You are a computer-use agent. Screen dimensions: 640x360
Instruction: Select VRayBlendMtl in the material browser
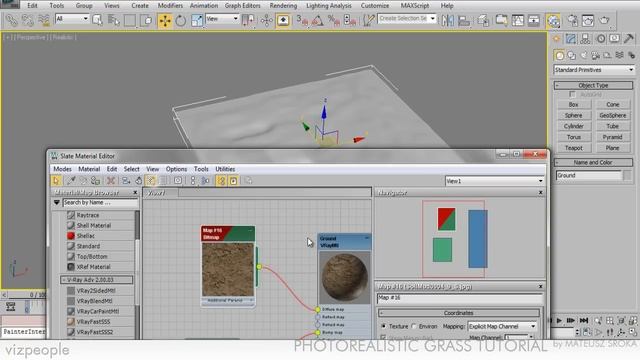pos(95,301)
